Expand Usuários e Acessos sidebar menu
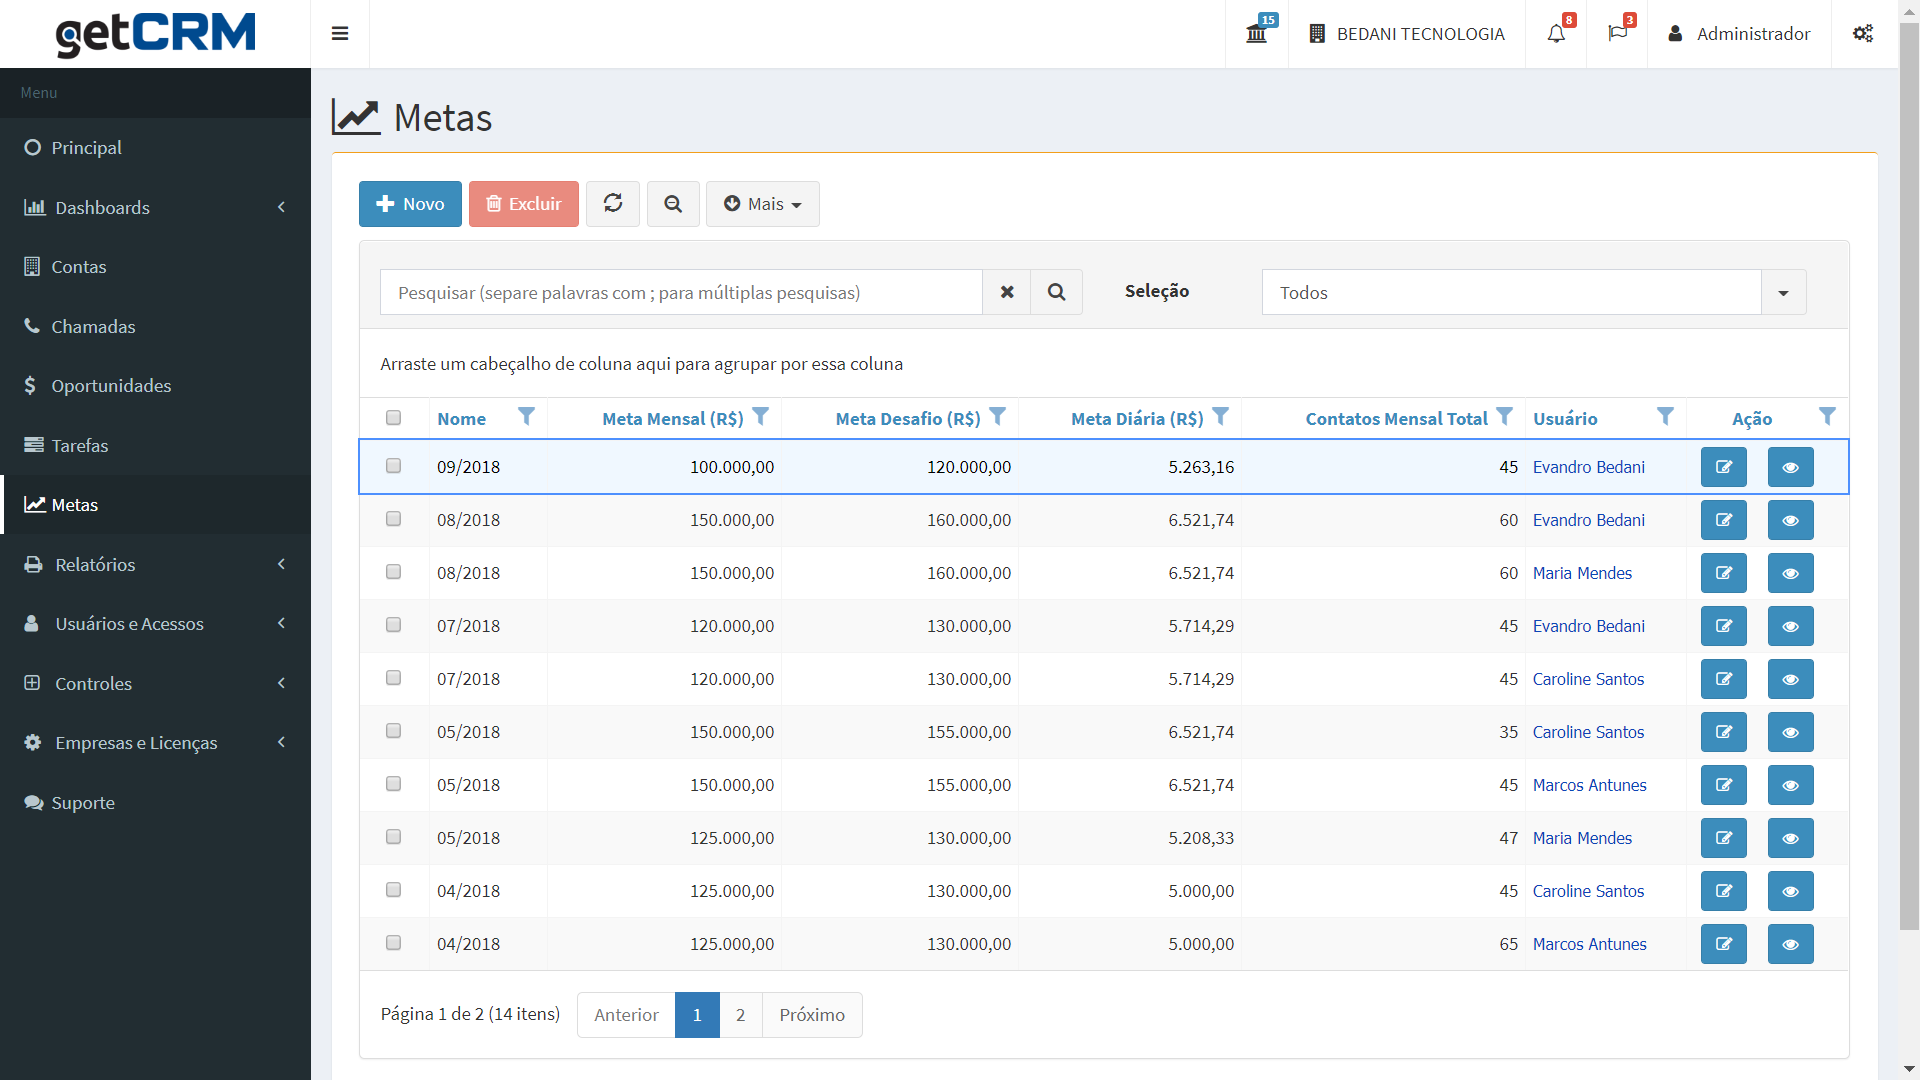Screen dimensions: 1920x1080 (155, 624)
